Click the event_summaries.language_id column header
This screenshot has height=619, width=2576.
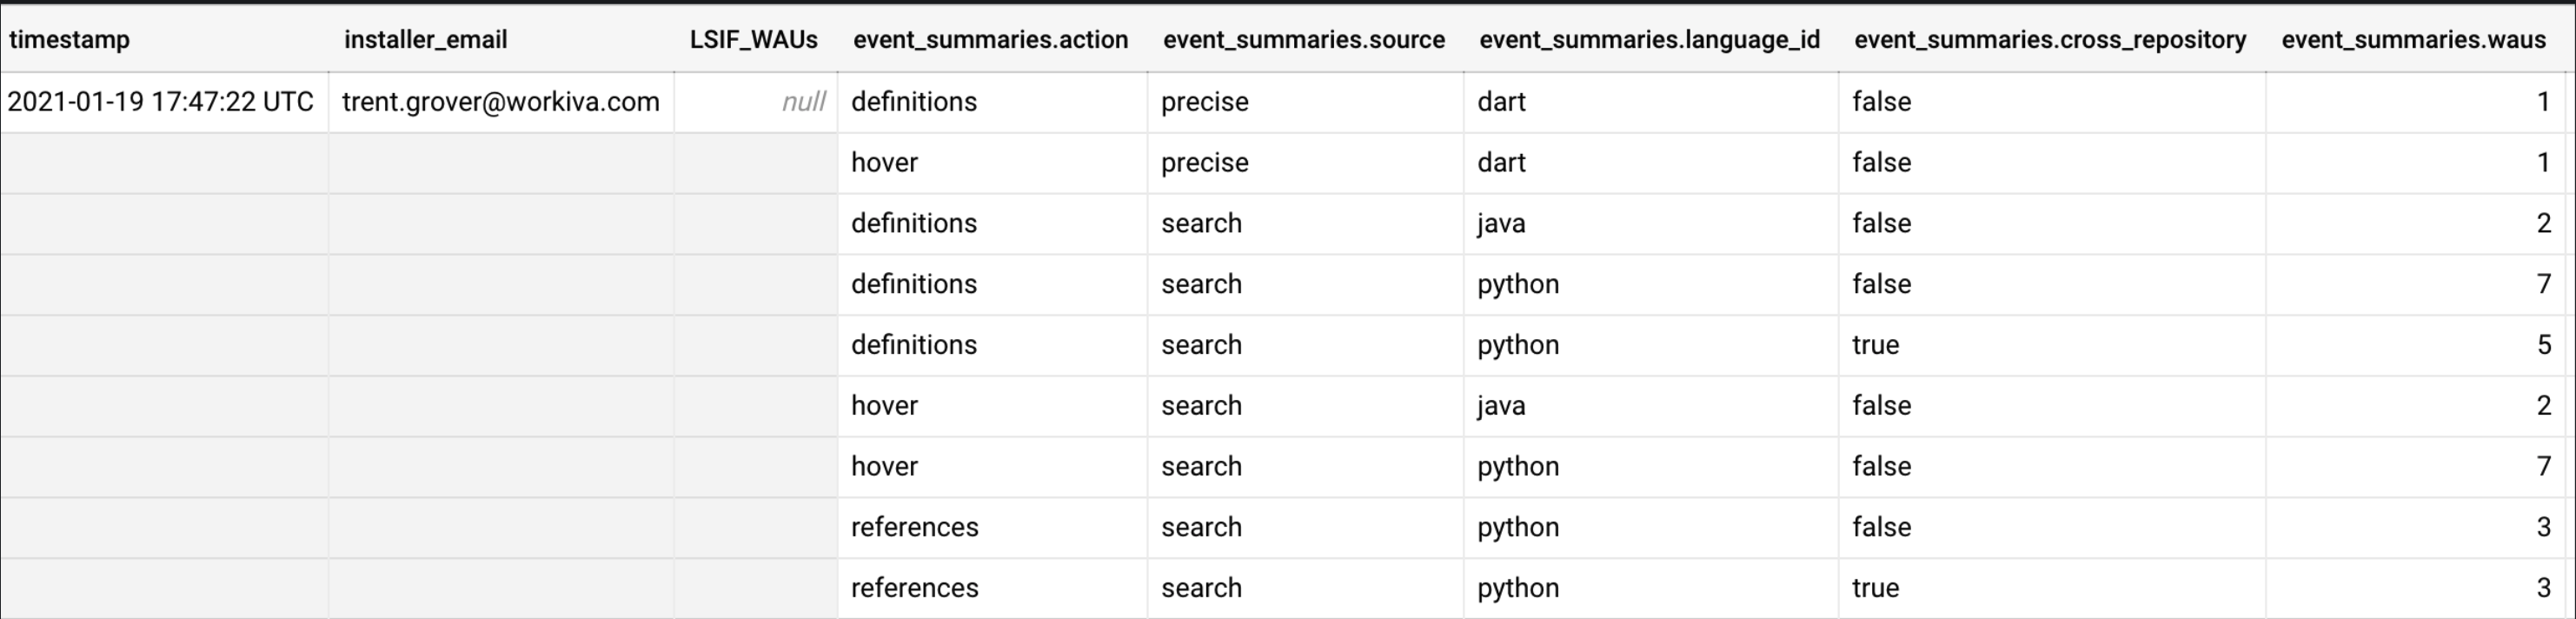coord(1649,40)
